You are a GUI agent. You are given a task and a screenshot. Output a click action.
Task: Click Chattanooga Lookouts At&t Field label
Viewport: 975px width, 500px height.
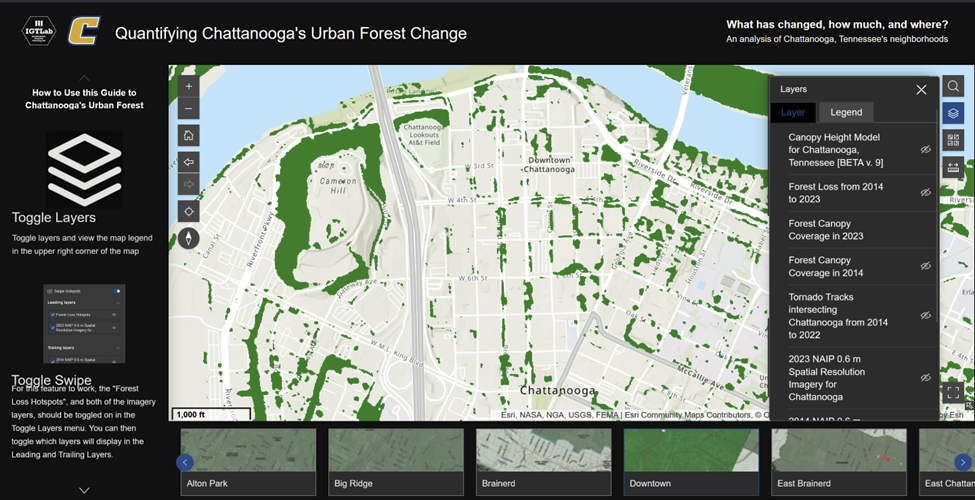coord(424,134)
